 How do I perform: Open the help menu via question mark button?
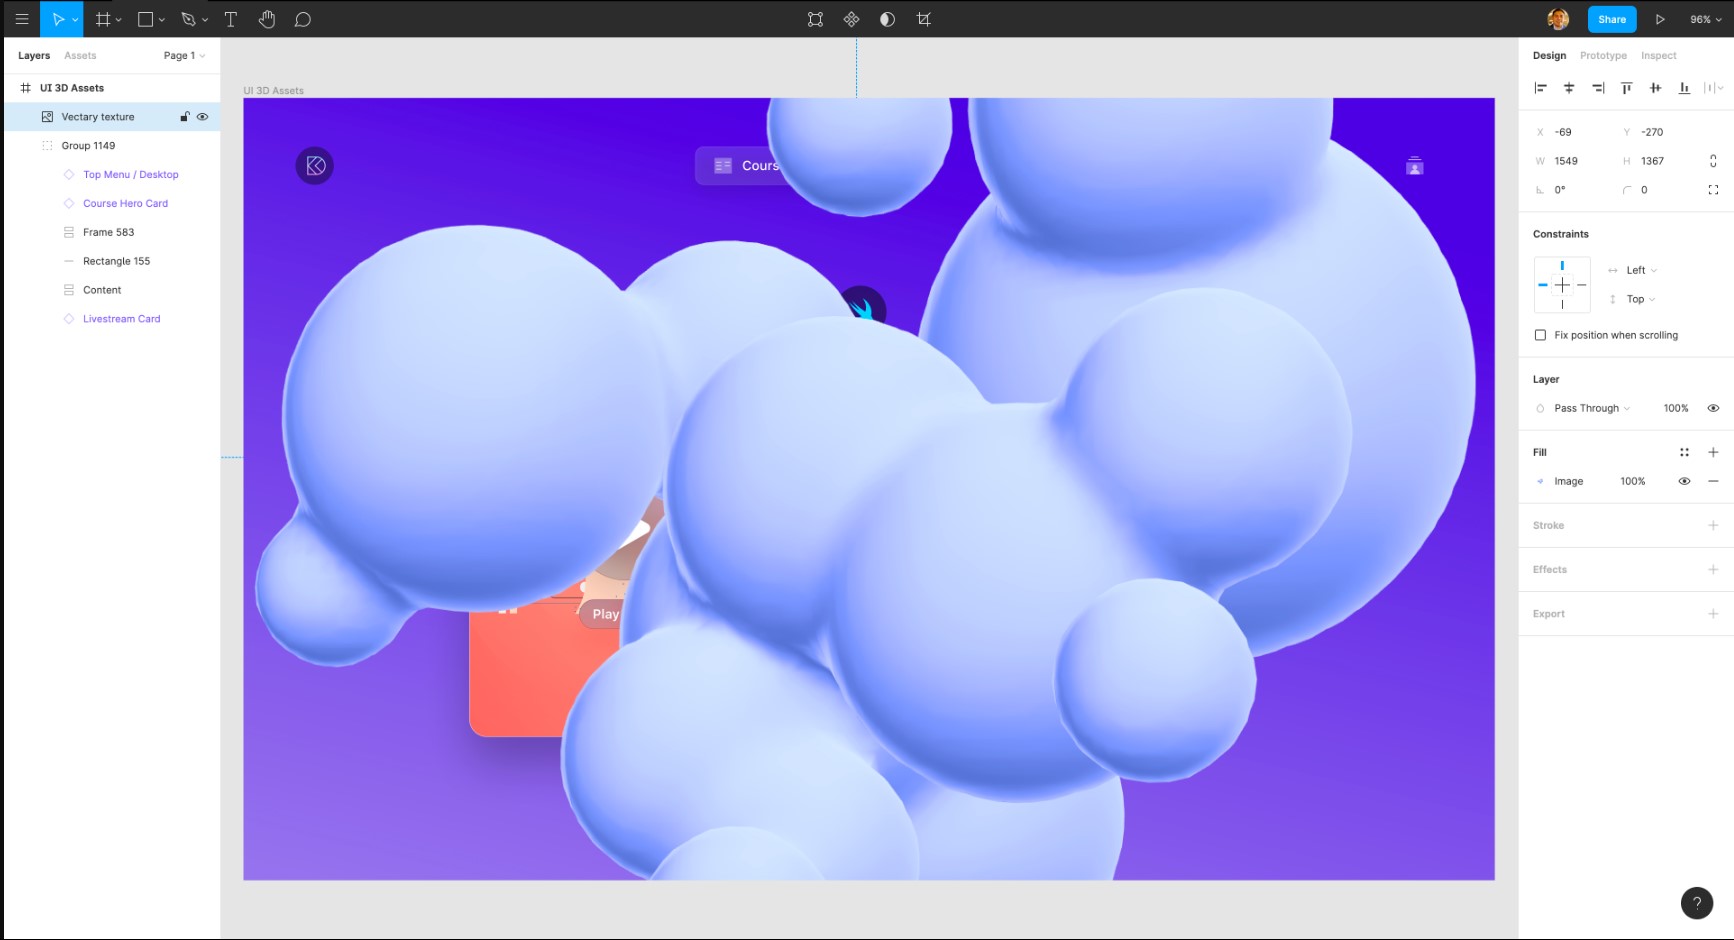click(1697, 903)
